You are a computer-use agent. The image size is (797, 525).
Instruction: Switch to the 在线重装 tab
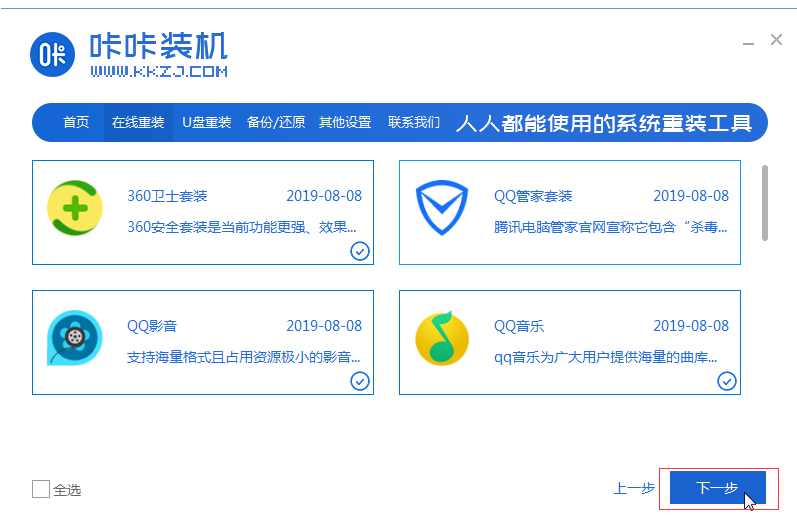click(x=138, y=122)
